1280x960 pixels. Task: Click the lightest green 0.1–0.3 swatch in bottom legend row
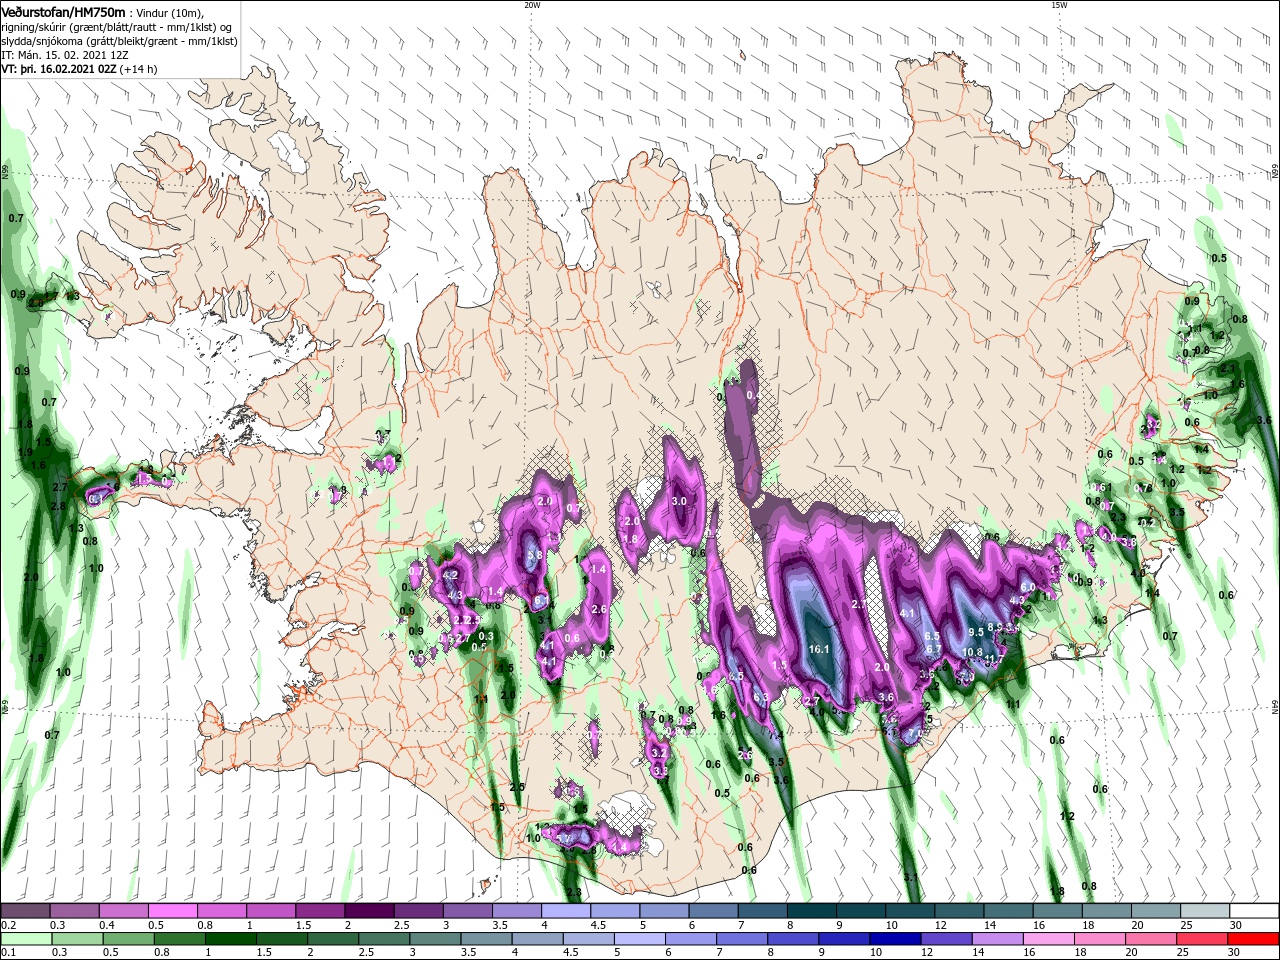point(25,939)
